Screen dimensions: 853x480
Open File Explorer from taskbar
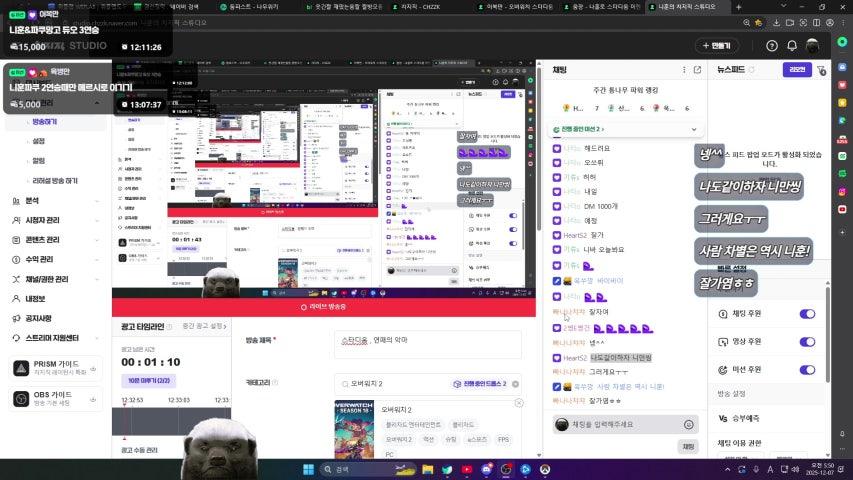pyautogui.click(x=428, y=469)
